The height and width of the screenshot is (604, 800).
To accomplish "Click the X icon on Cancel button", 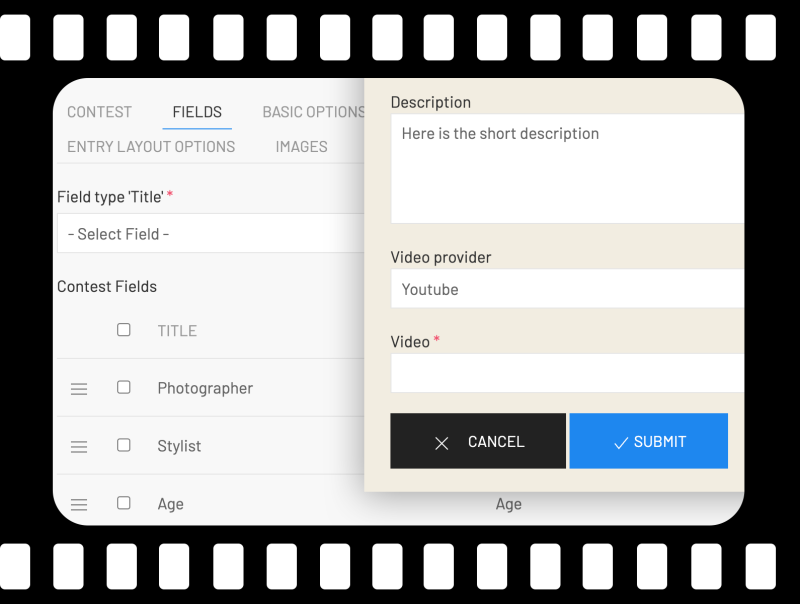I will click(441, 442).
